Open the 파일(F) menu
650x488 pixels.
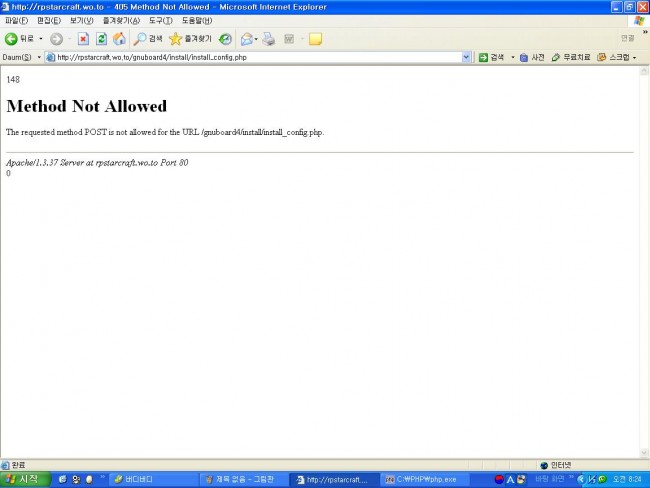point(17,20)
